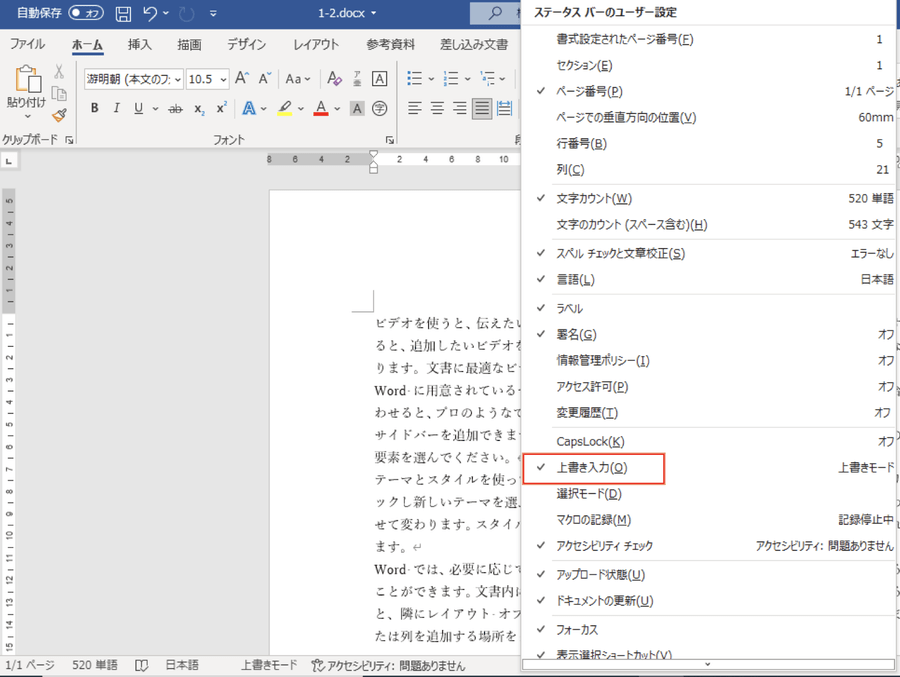Screen dimensions: 900x677
Task: Uncheck ページ番号(P) option
Action: (709, 91)
